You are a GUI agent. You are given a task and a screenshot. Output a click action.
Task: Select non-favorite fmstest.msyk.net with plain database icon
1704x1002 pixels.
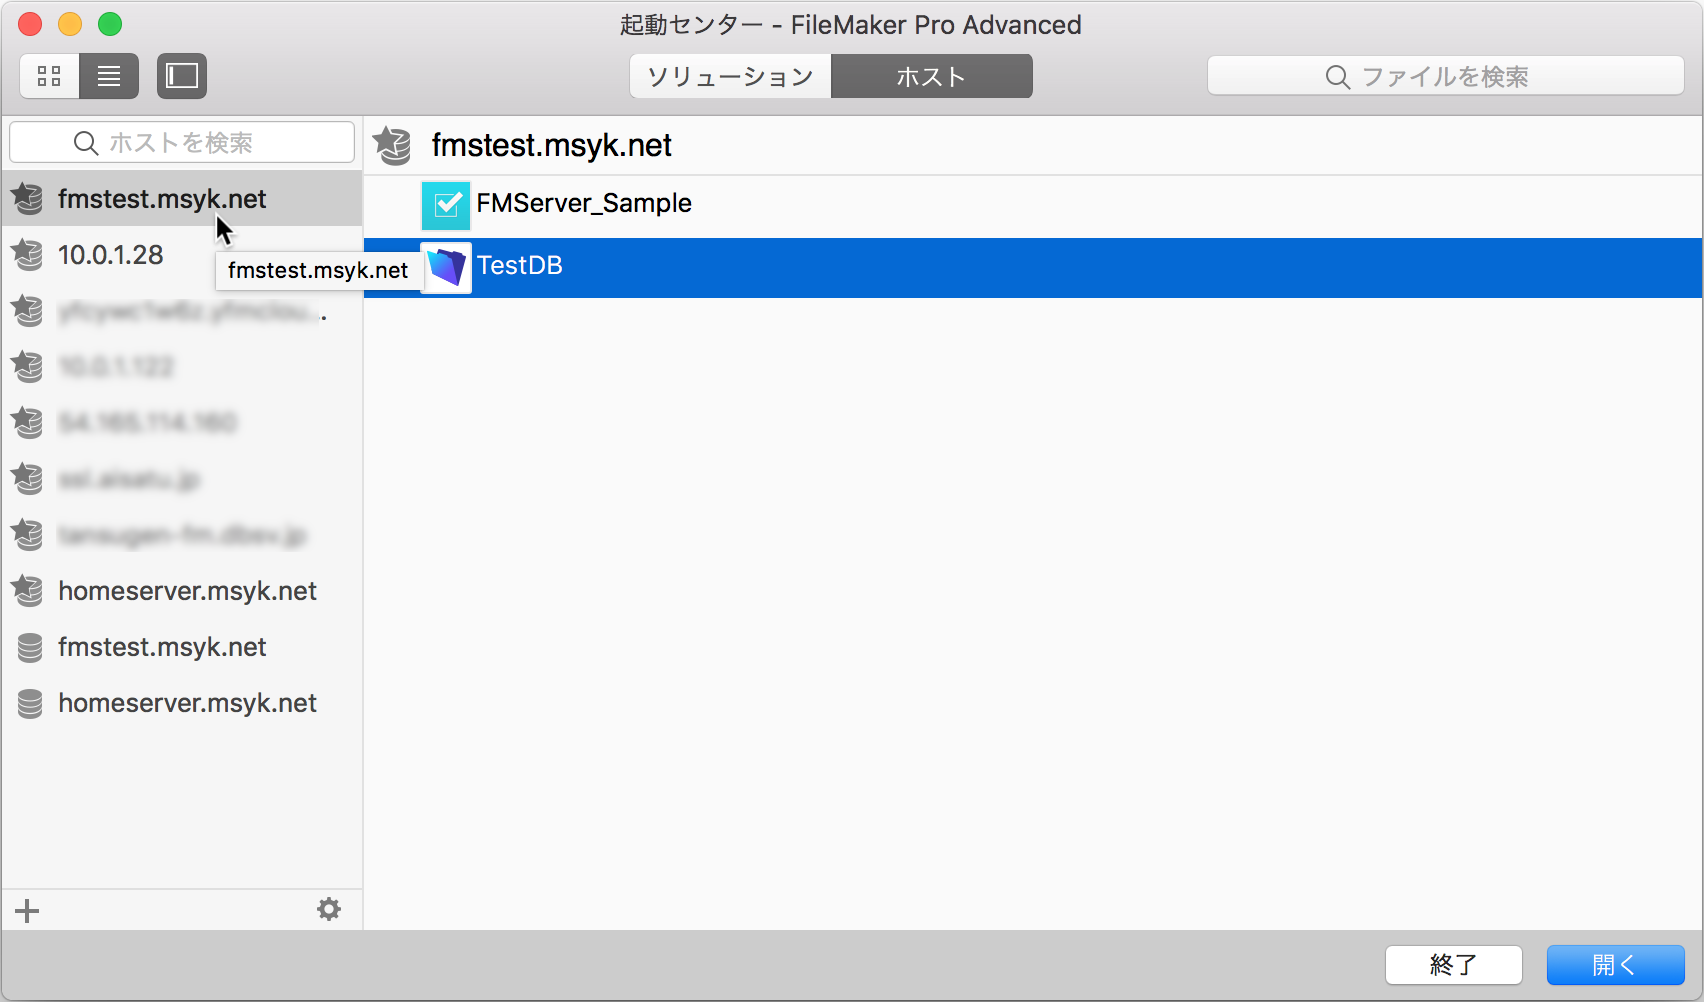pyautogui.click(x=182, y=646)
